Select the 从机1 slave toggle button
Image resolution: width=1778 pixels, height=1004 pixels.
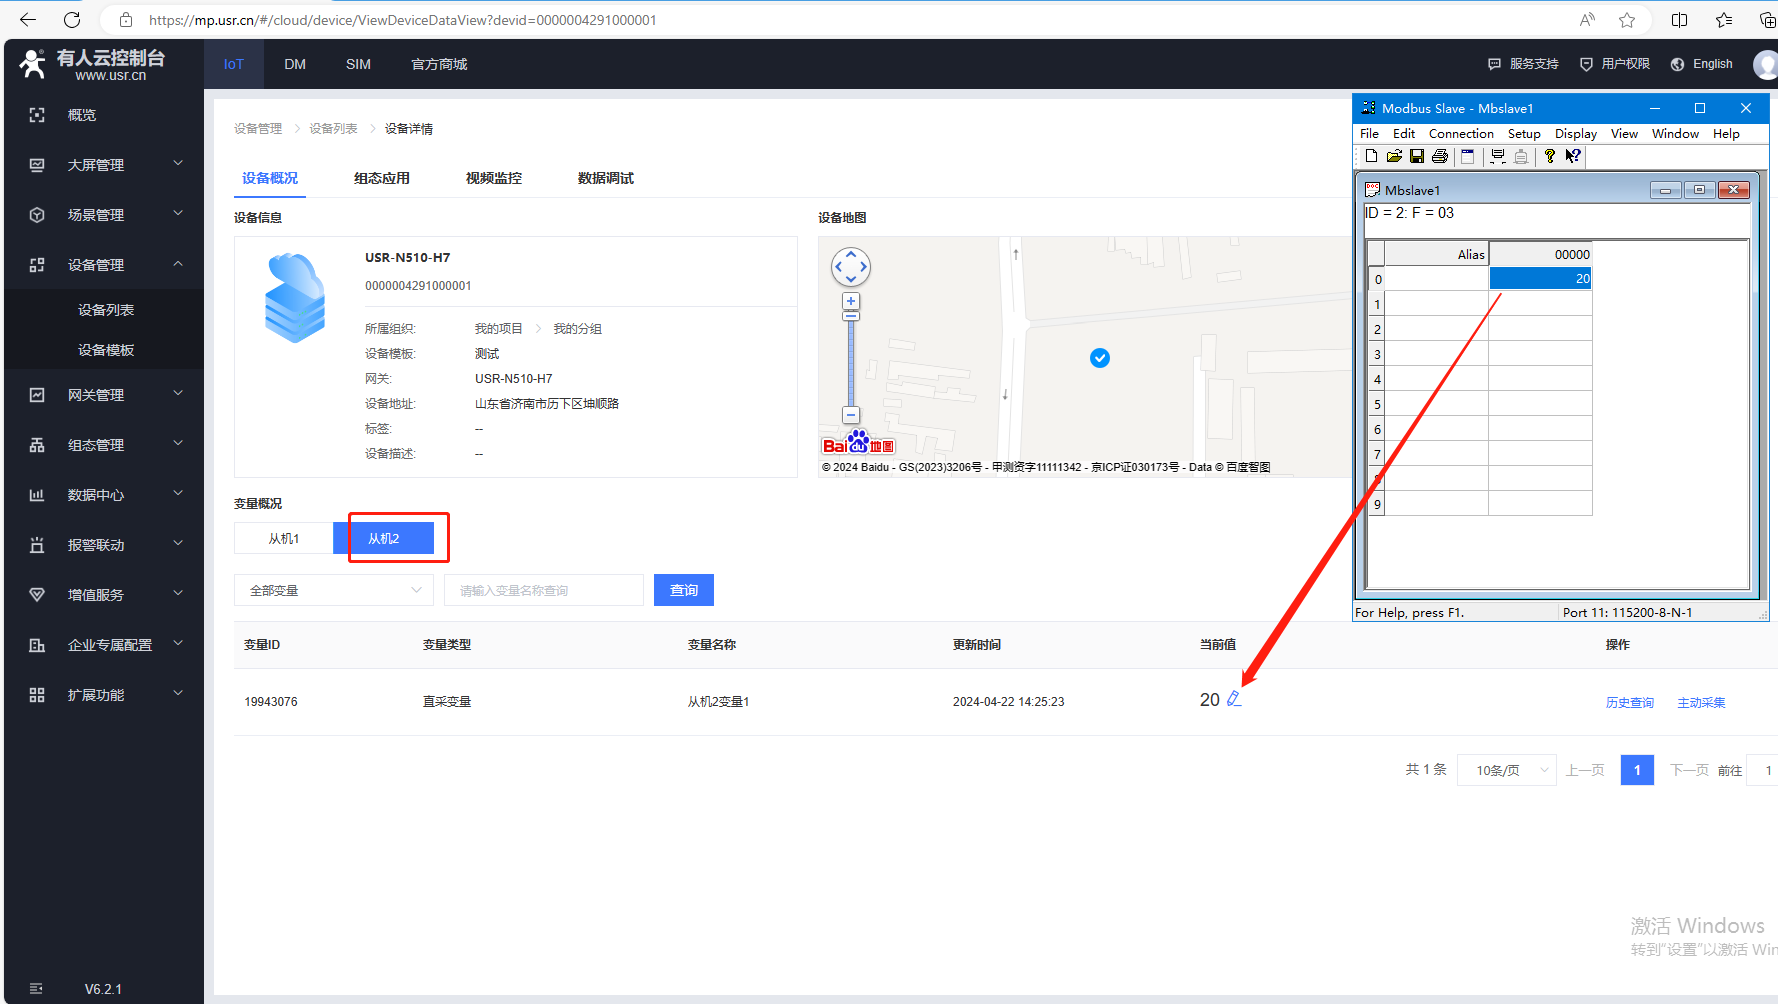[284, 538]
